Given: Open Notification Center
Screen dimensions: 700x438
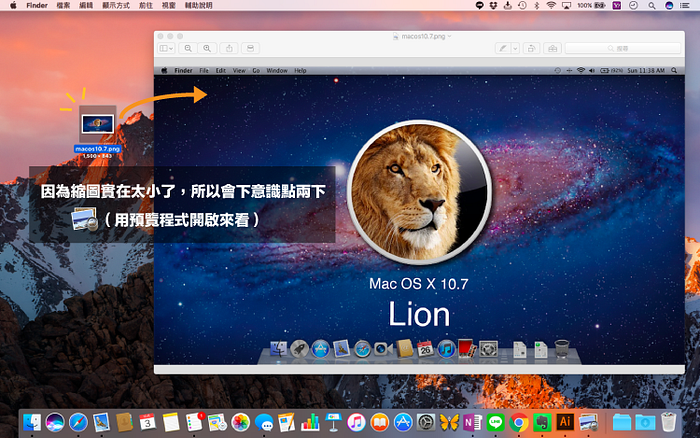Looking at the screenshot, I should coord(684,5).
